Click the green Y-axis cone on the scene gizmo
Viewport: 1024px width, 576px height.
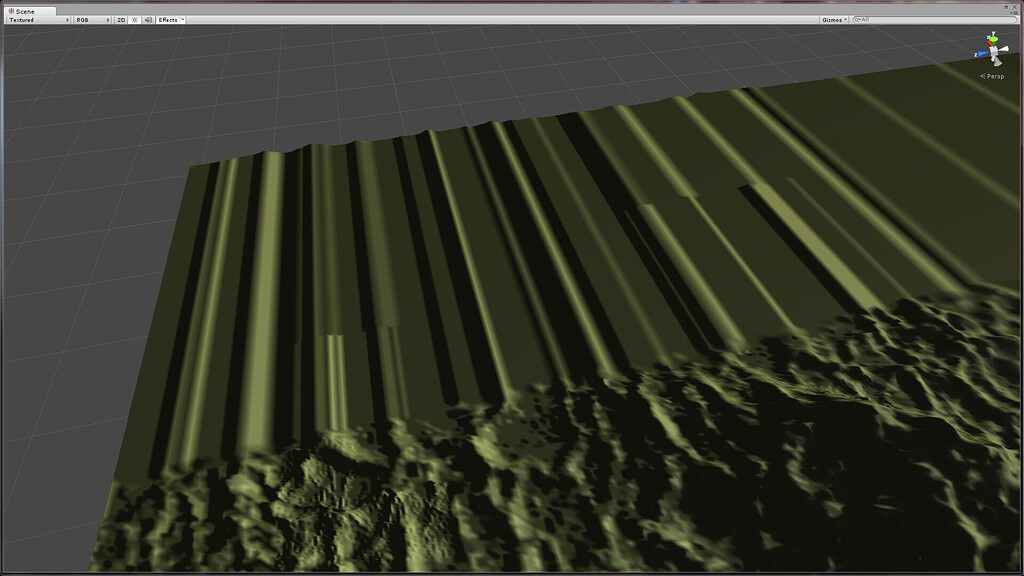[x=994, y=40]
